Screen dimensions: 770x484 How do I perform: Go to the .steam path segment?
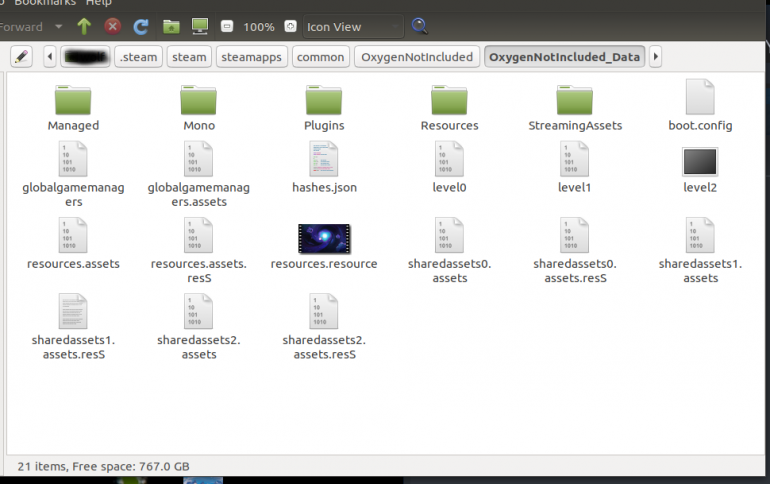click(139, 57)
